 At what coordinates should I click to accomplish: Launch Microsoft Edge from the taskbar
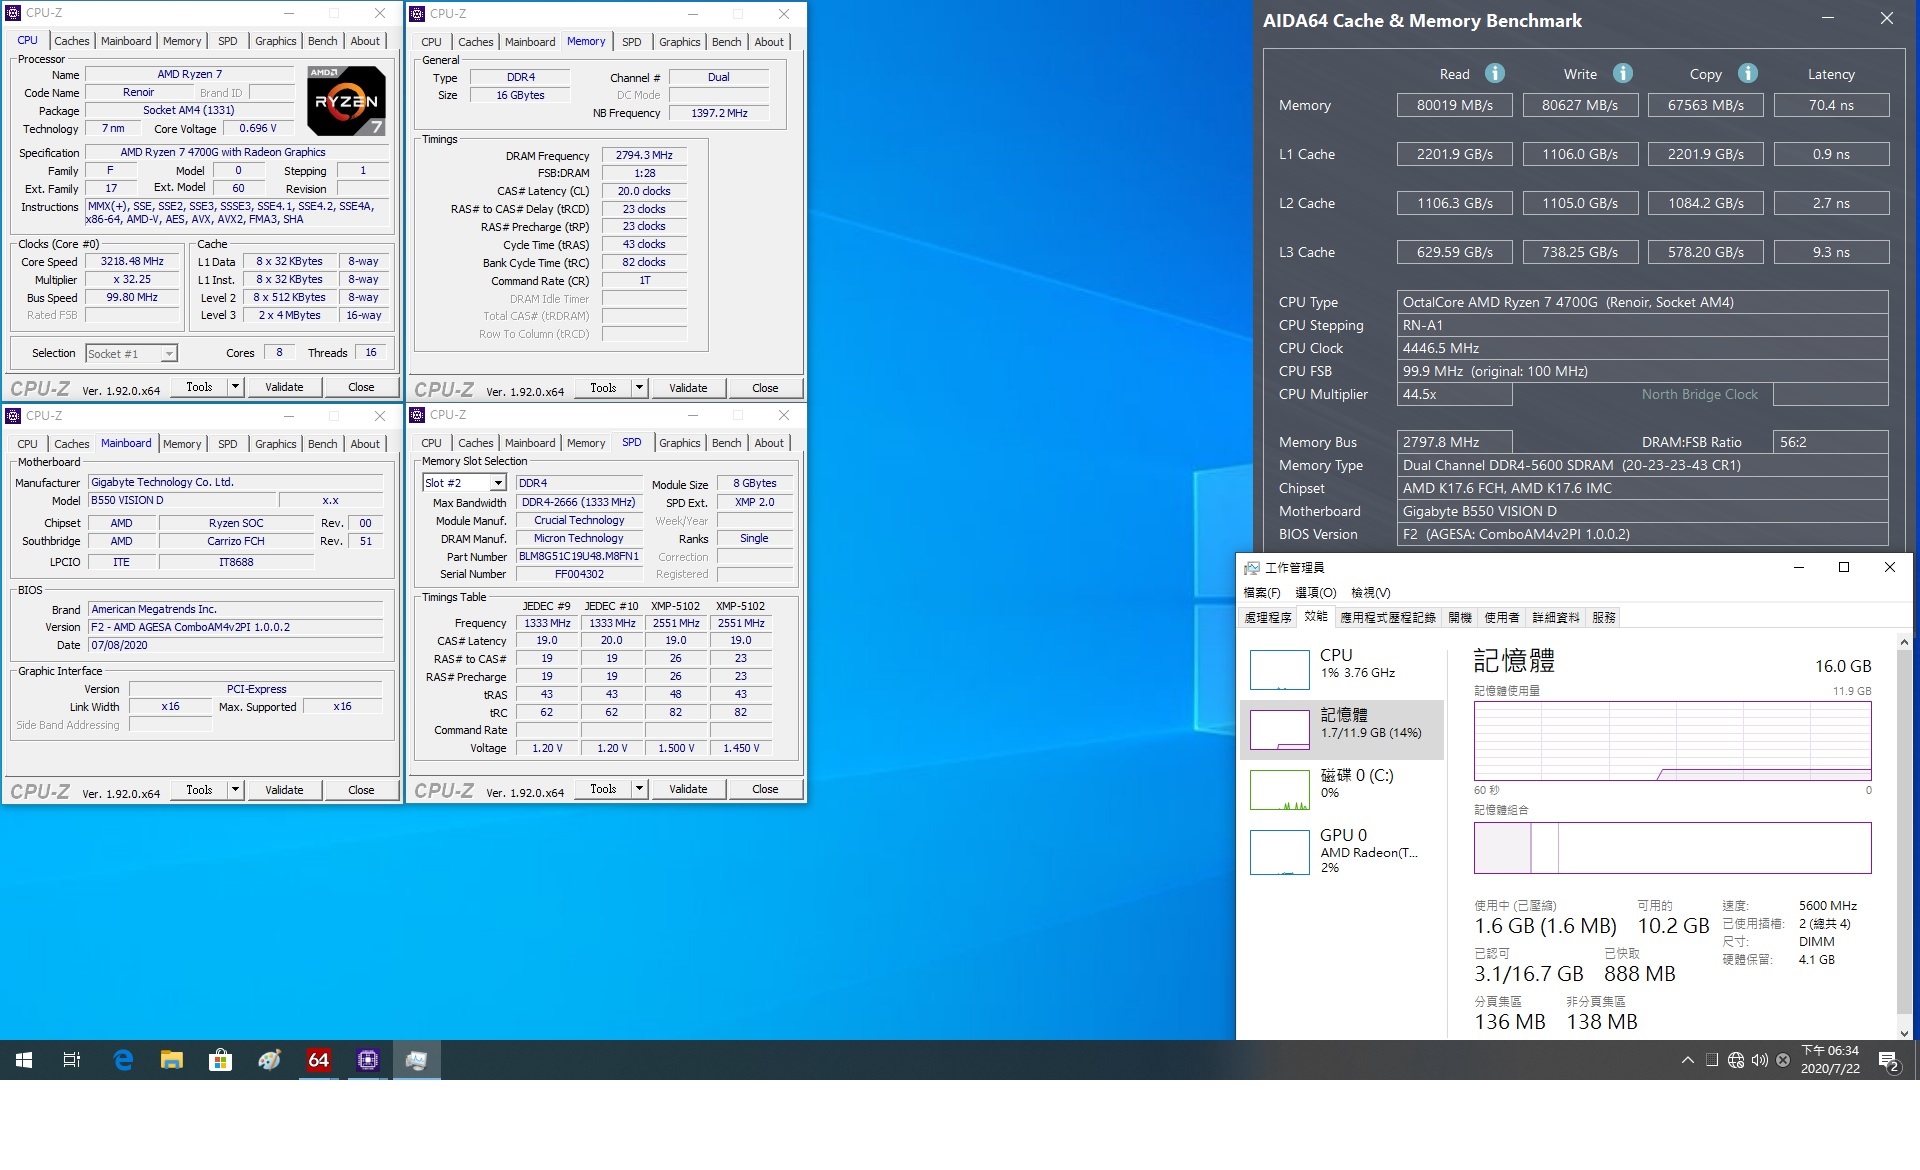pyautogui.click(x=123, y=1060)
